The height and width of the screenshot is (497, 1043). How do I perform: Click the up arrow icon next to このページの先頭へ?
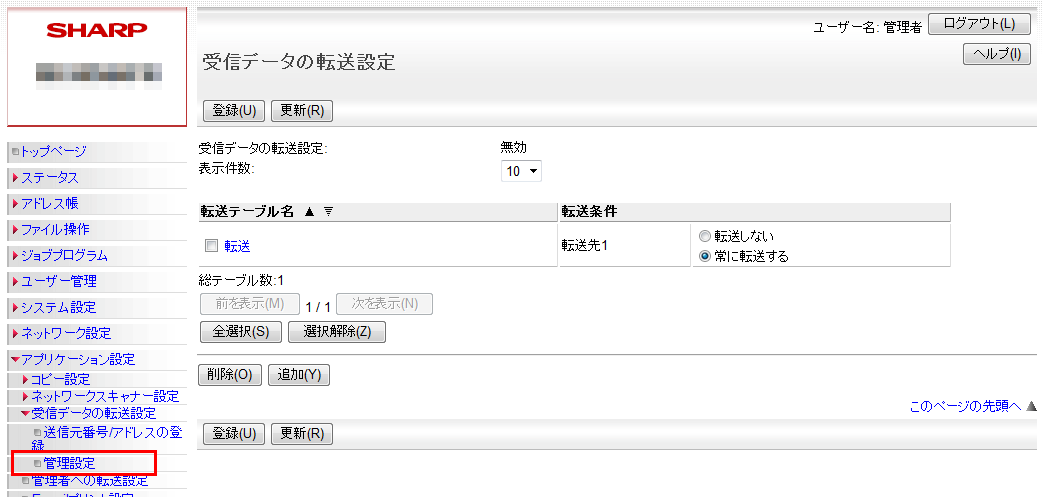click(x=1031, y=406)
